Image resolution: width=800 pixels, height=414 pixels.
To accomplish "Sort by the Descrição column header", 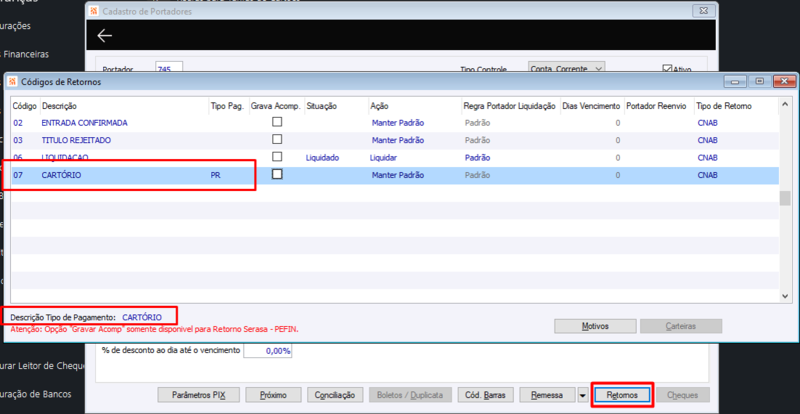I will (59, 106).
